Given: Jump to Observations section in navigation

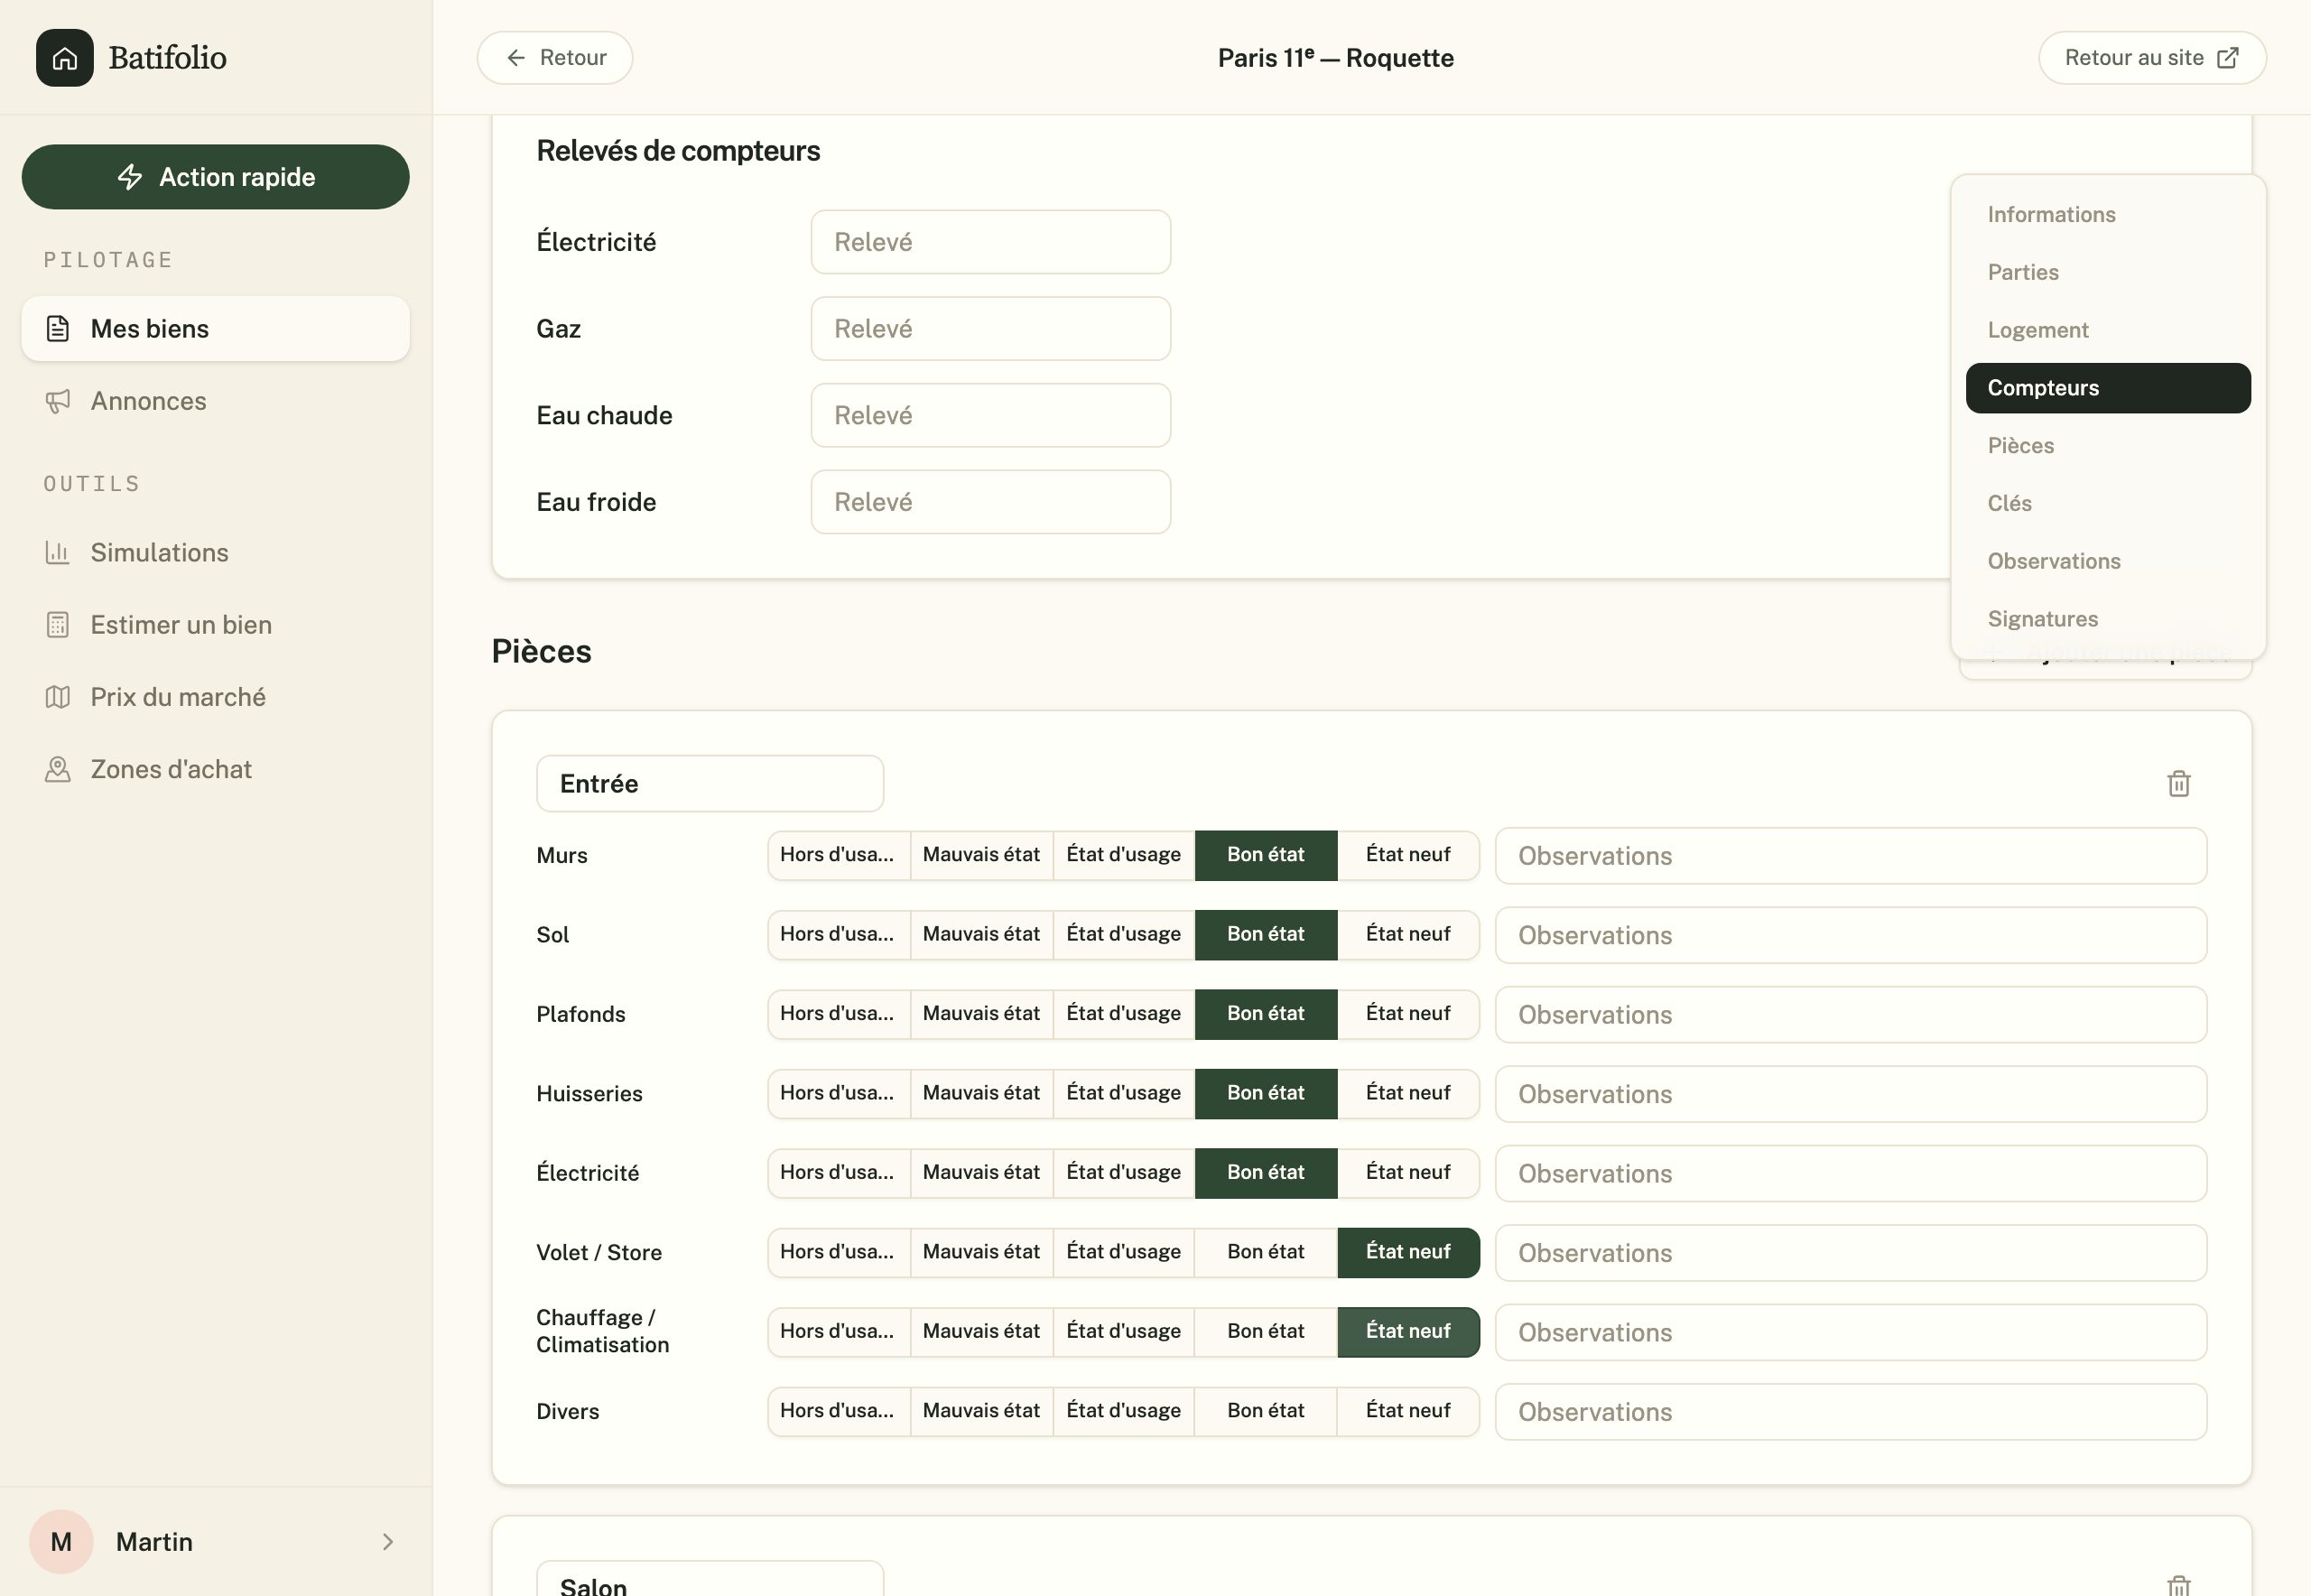Looking at the screenshot, I should coord(2108,561).
